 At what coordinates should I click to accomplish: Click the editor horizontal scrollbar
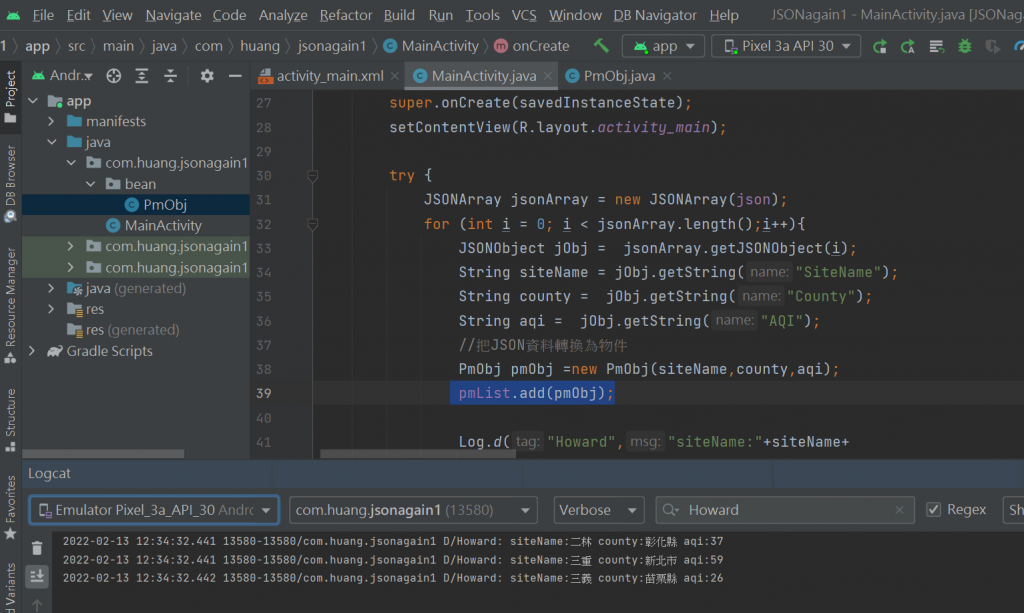click(x=418, y=454)
